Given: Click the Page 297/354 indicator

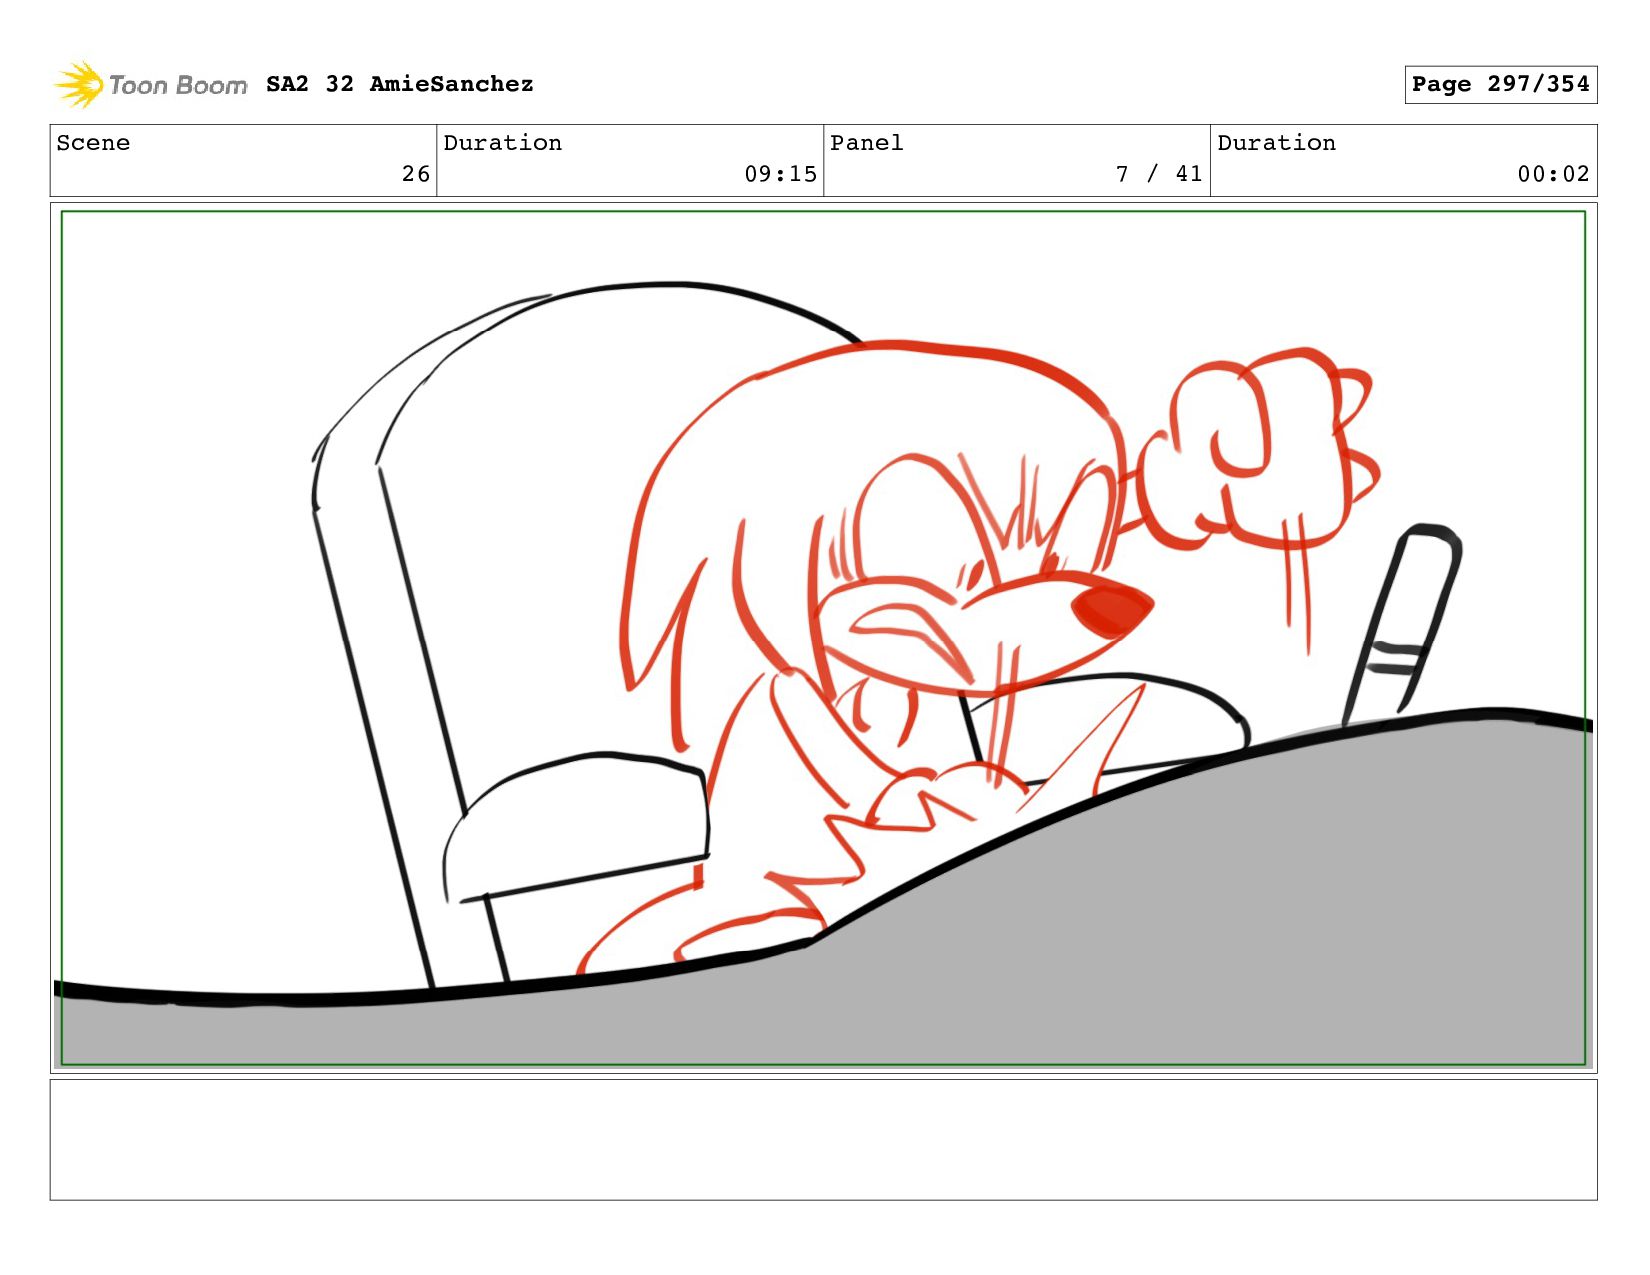Looking at the screenshot, I should click(x=1500, y=84).
